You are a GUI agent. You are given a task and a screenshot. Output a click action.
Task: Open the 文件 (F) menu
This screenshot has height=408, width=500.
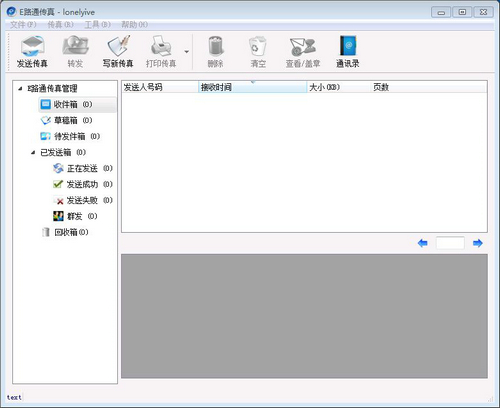click(x=23, y=25)
